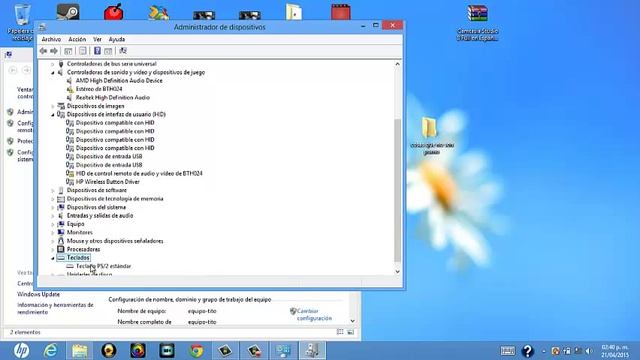Select Mouse y otros dispositivos señaladores
The image size is (640, 360).
pyautogui.click(x=115, y=241)
